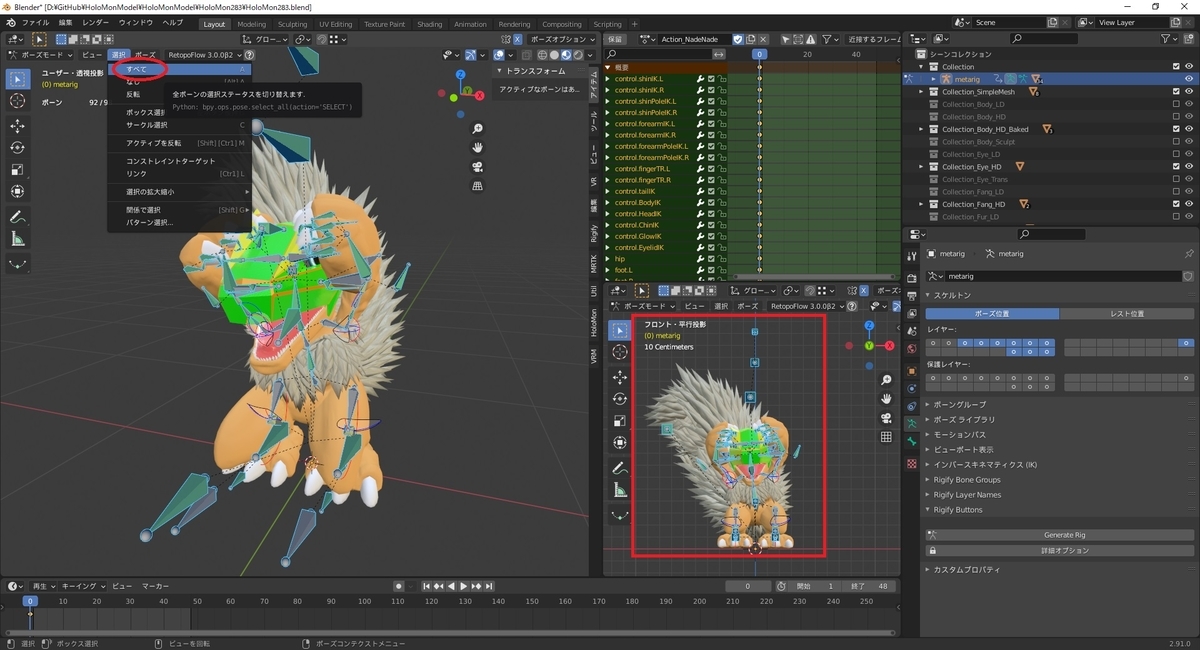Switch to the Sculpting workspace tab
Image resolution: width=1200 pixels, height=650 pixels.
[292, 24]
